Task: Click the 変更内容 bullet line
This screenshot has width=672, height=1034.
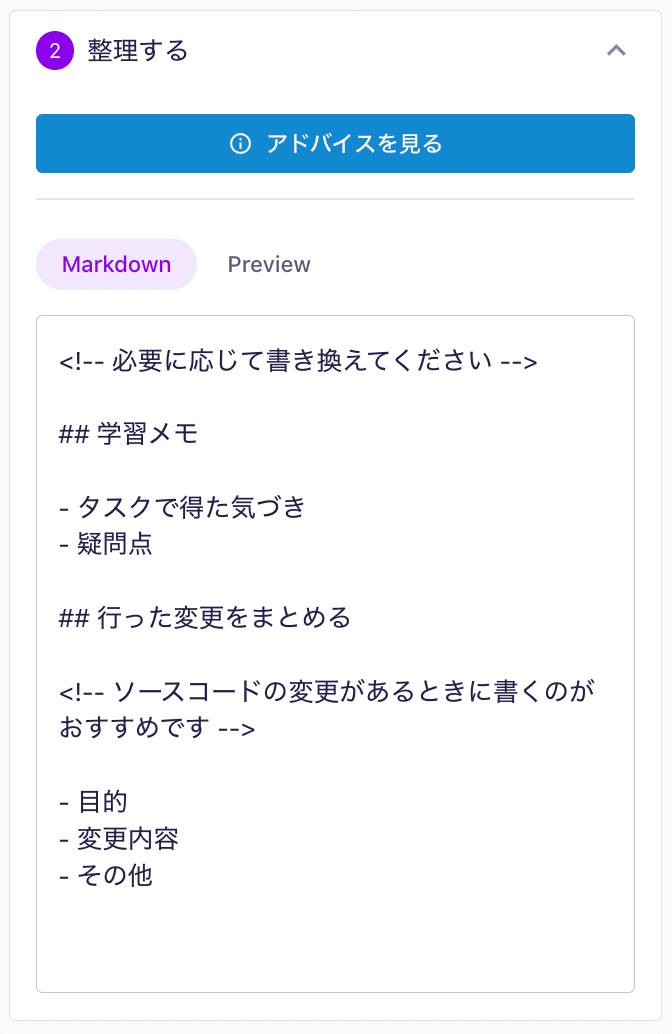Action: pos(119,839)
